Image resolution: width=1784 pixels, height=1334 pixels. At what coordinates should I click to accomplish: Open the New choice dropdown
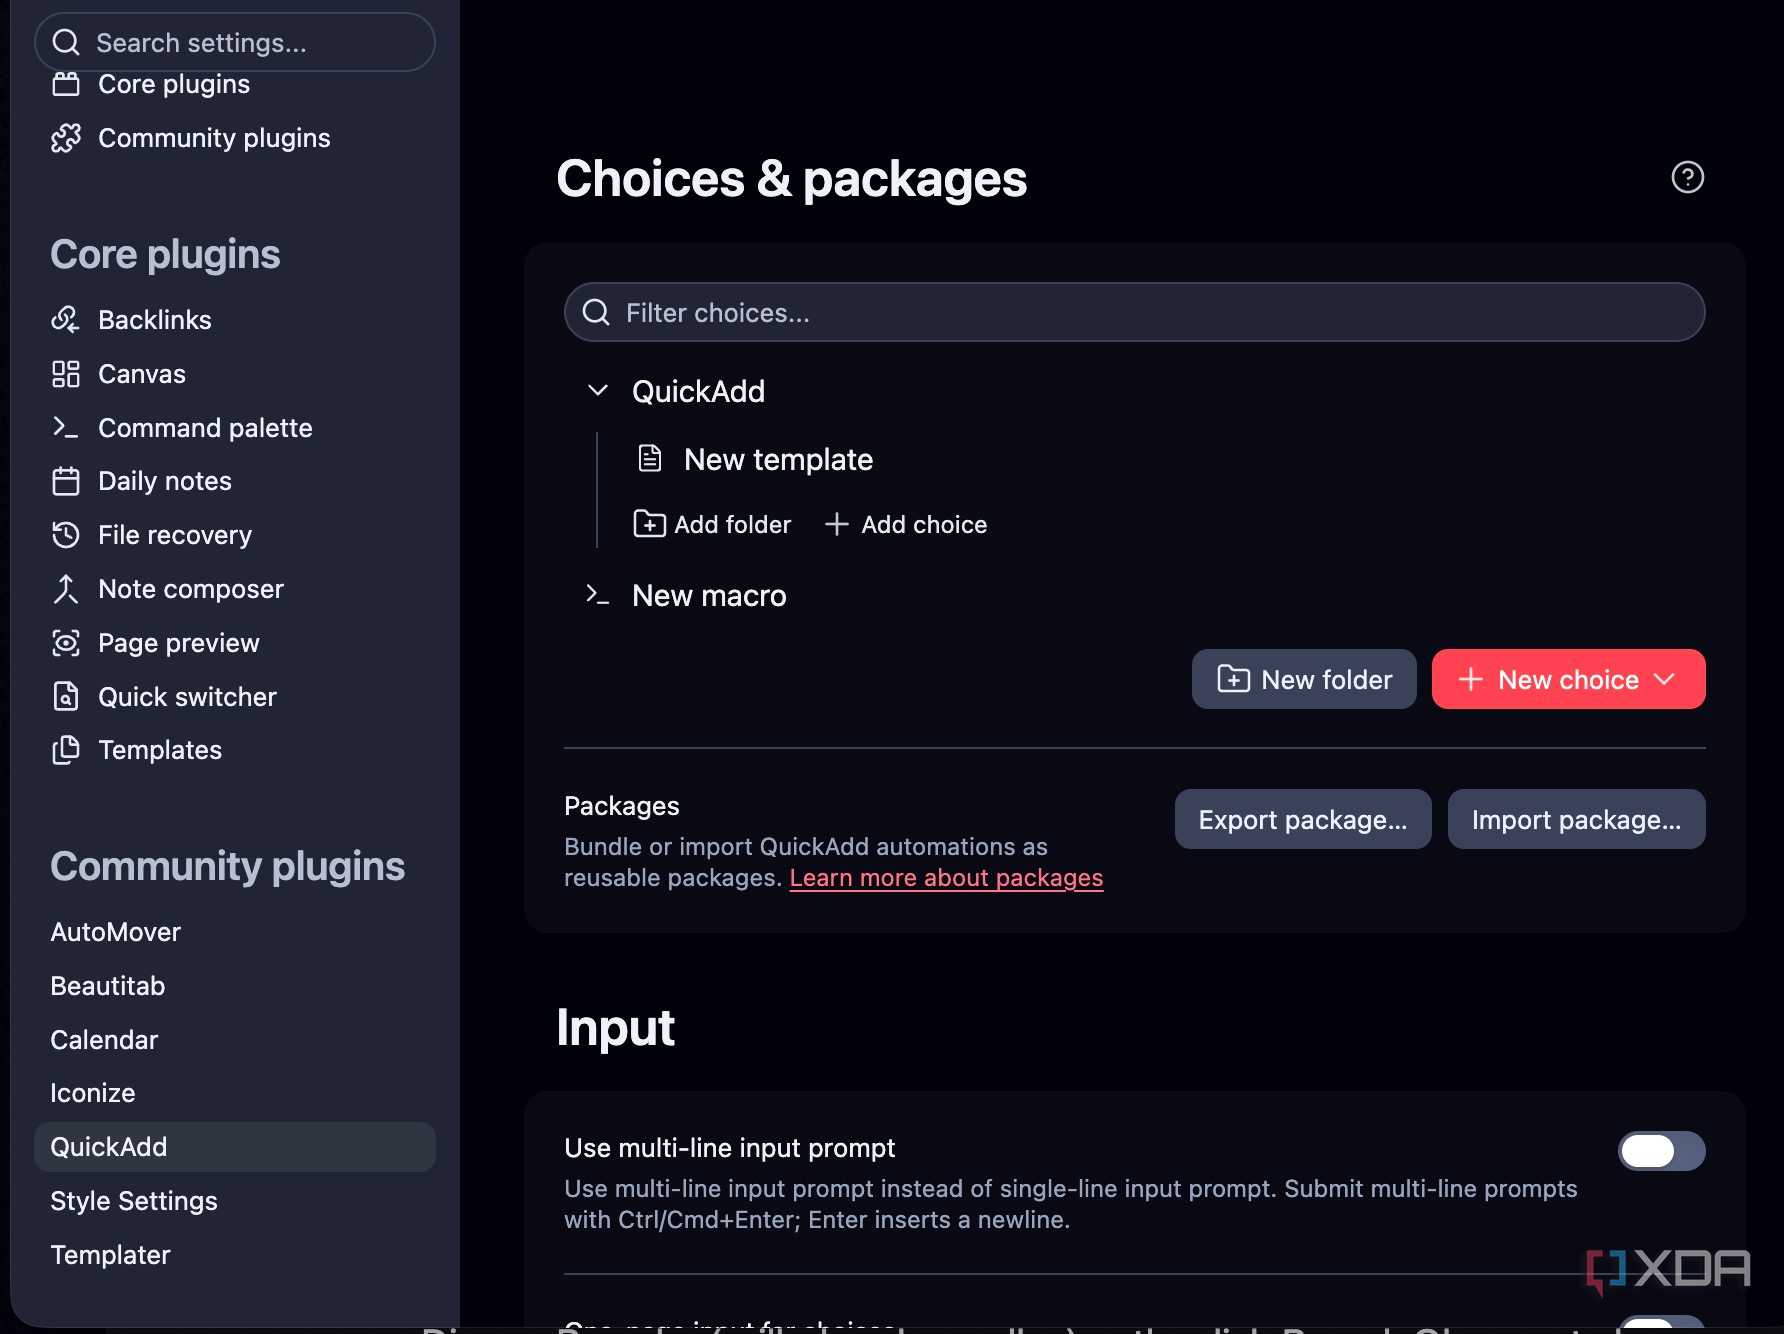1568,679
